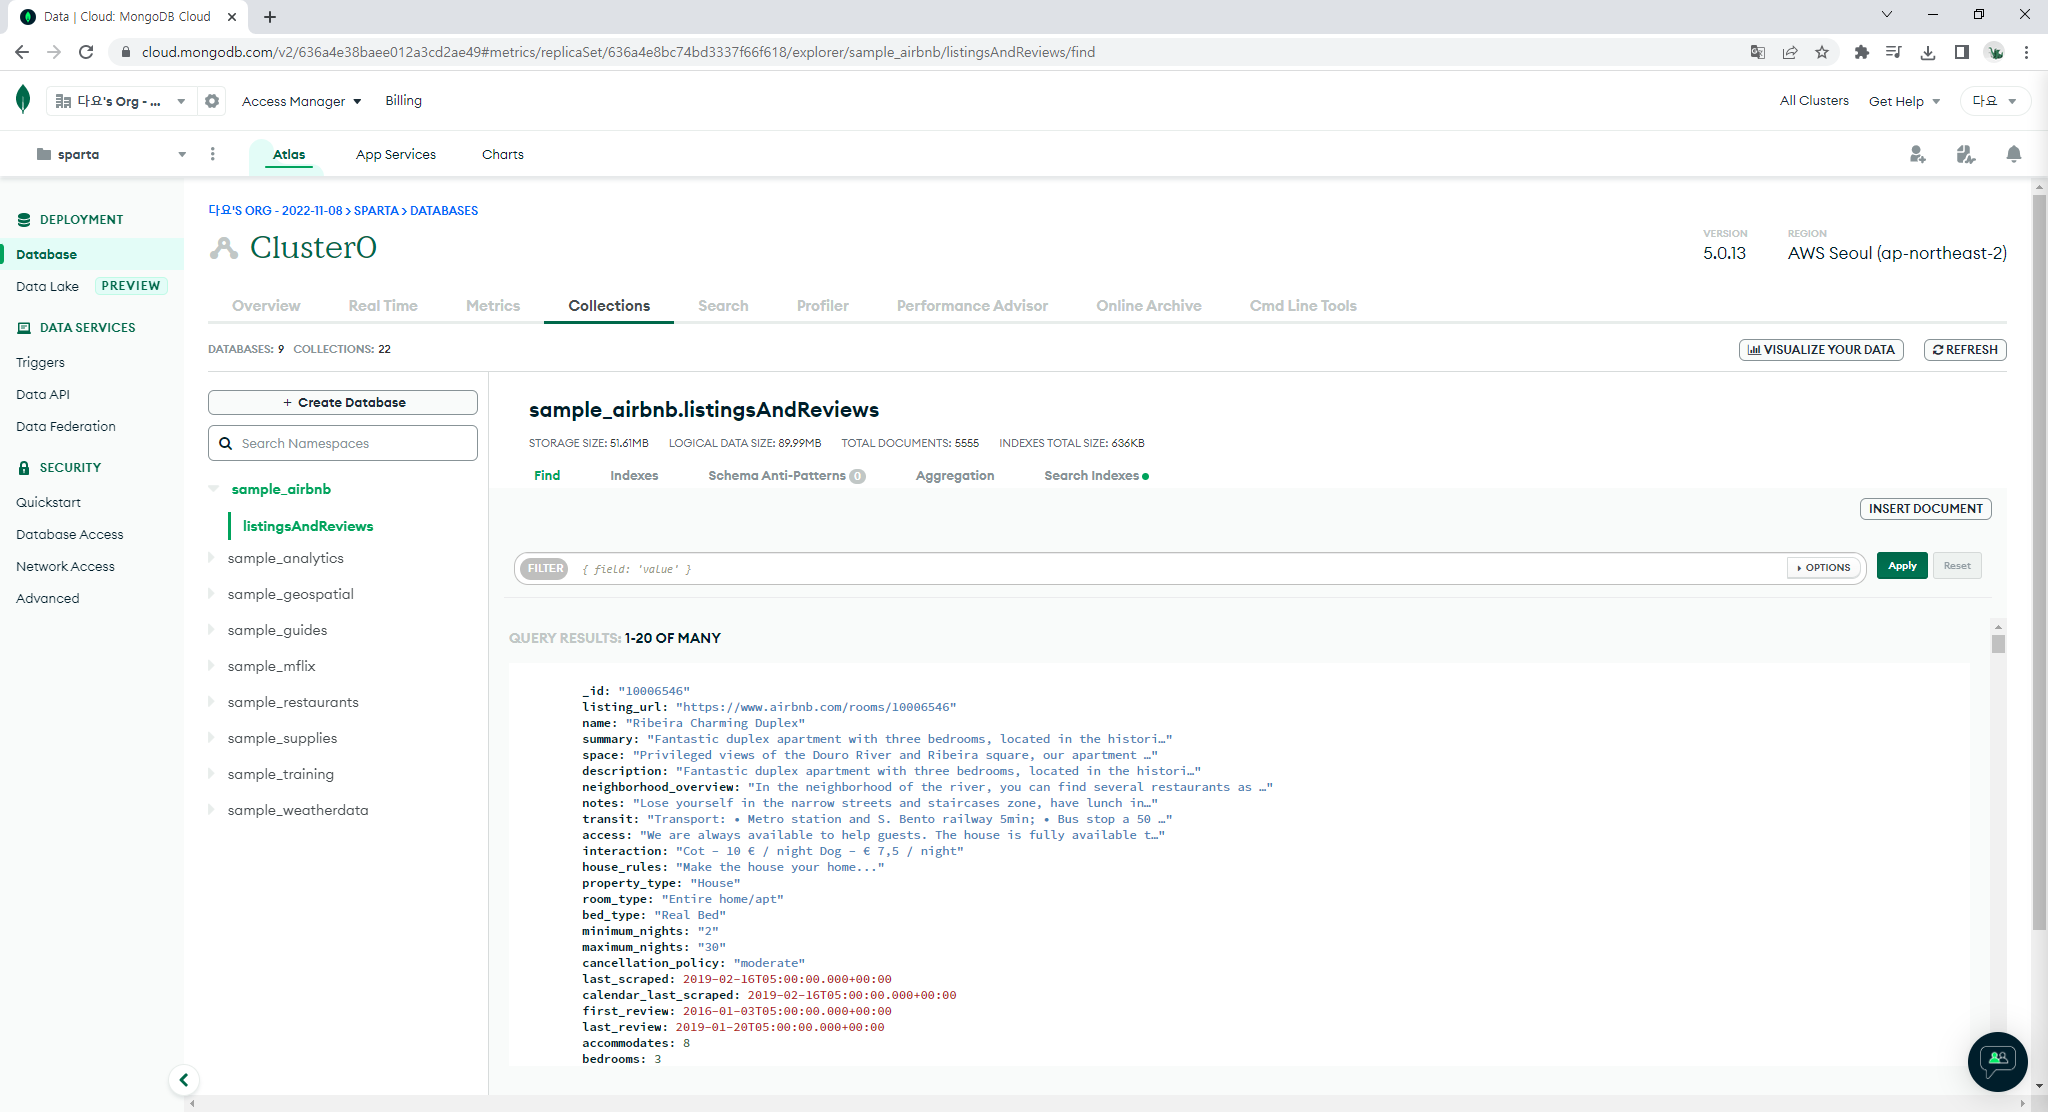2048x1112 pixels.
Task: Reset the query filter
Action: tap(1957, 566)
